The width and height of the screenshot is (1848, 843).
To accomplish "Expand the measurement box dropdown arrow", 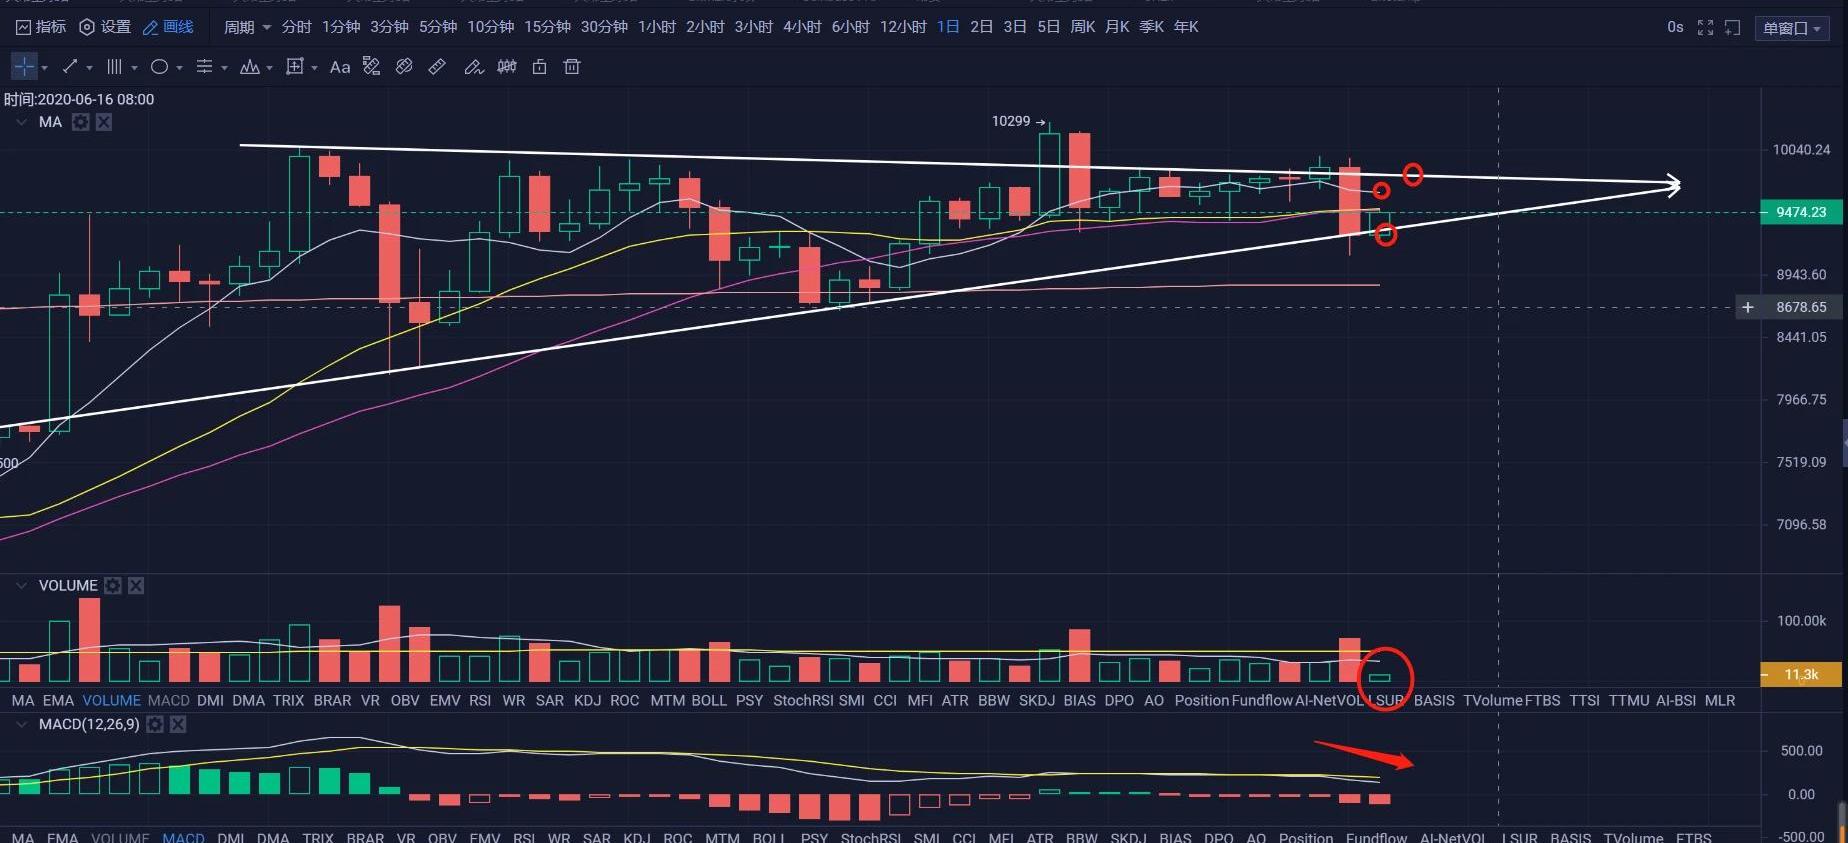I will click(314, 68).
